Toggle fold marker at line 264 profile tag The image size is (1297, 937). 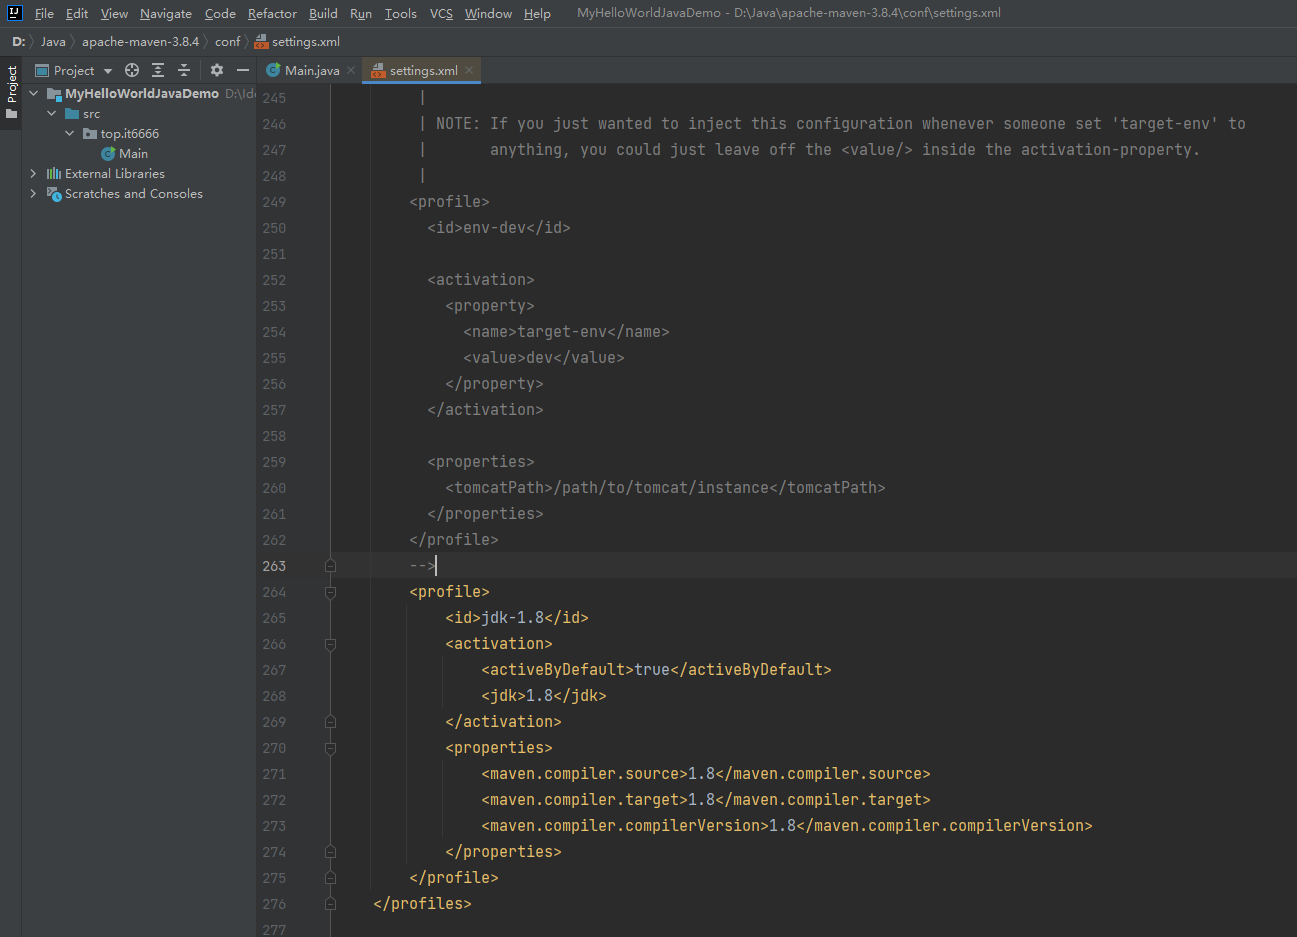pyautogui.click(x=330, y=592)
